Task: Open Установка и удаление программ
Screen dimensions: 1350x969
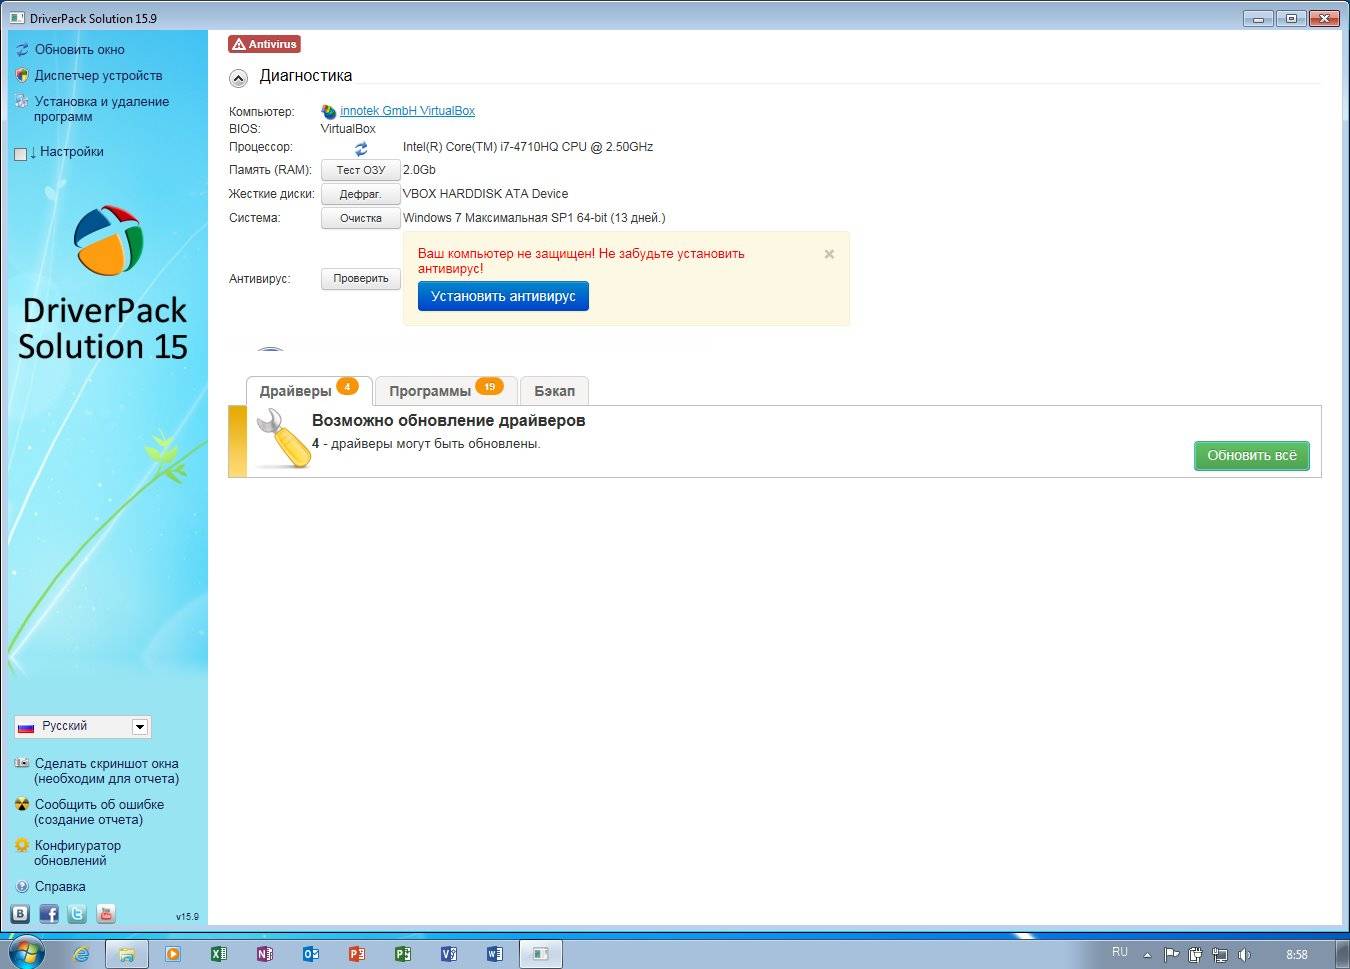Action: pyautogui.click(x=102, y=109)
